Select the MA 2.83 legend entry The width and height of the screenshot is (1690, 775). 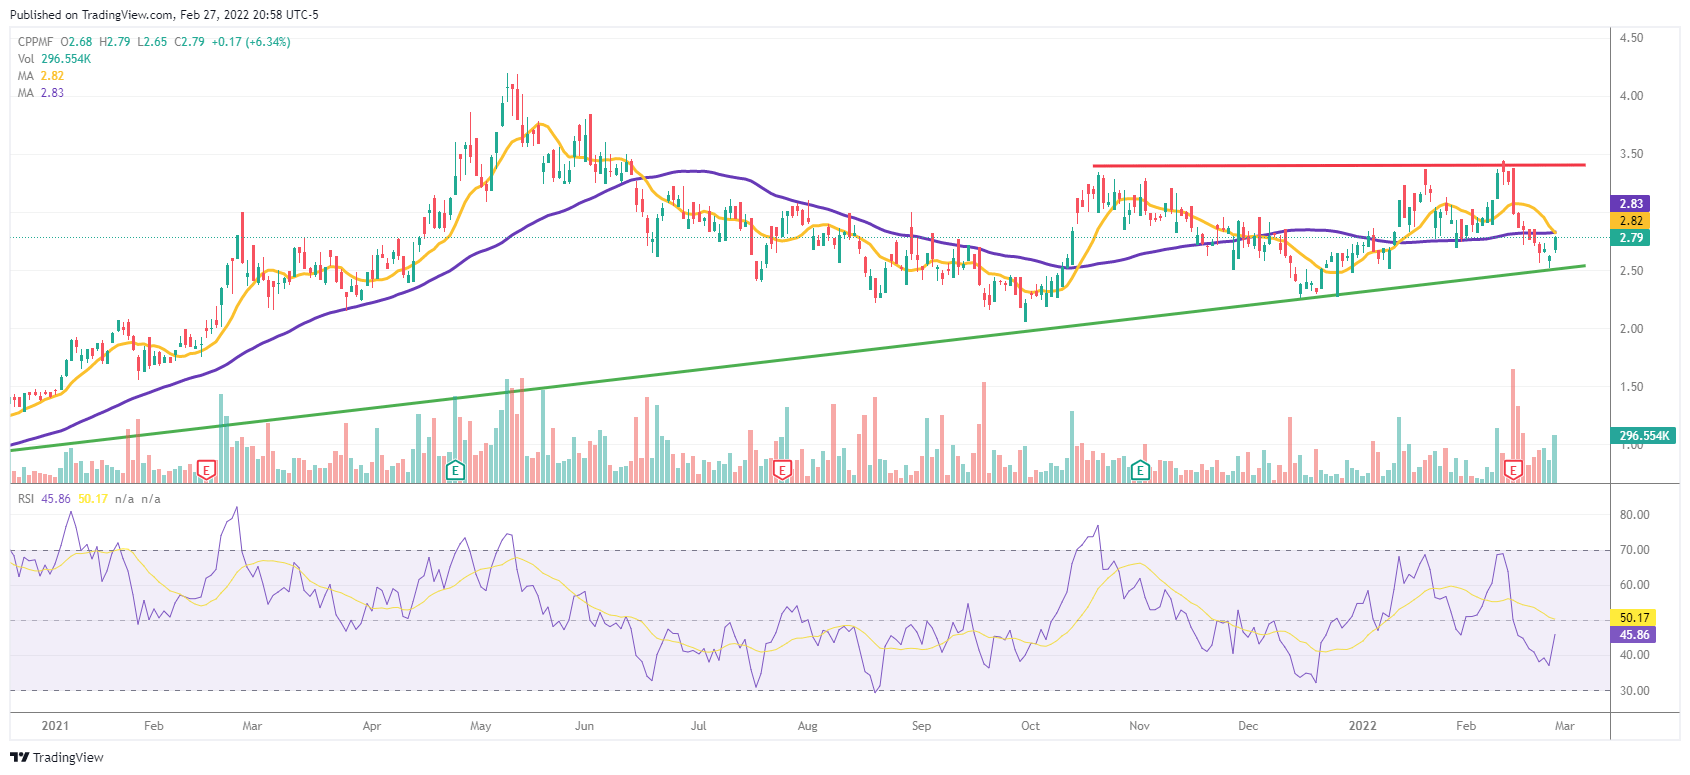[x=40, y=93]
